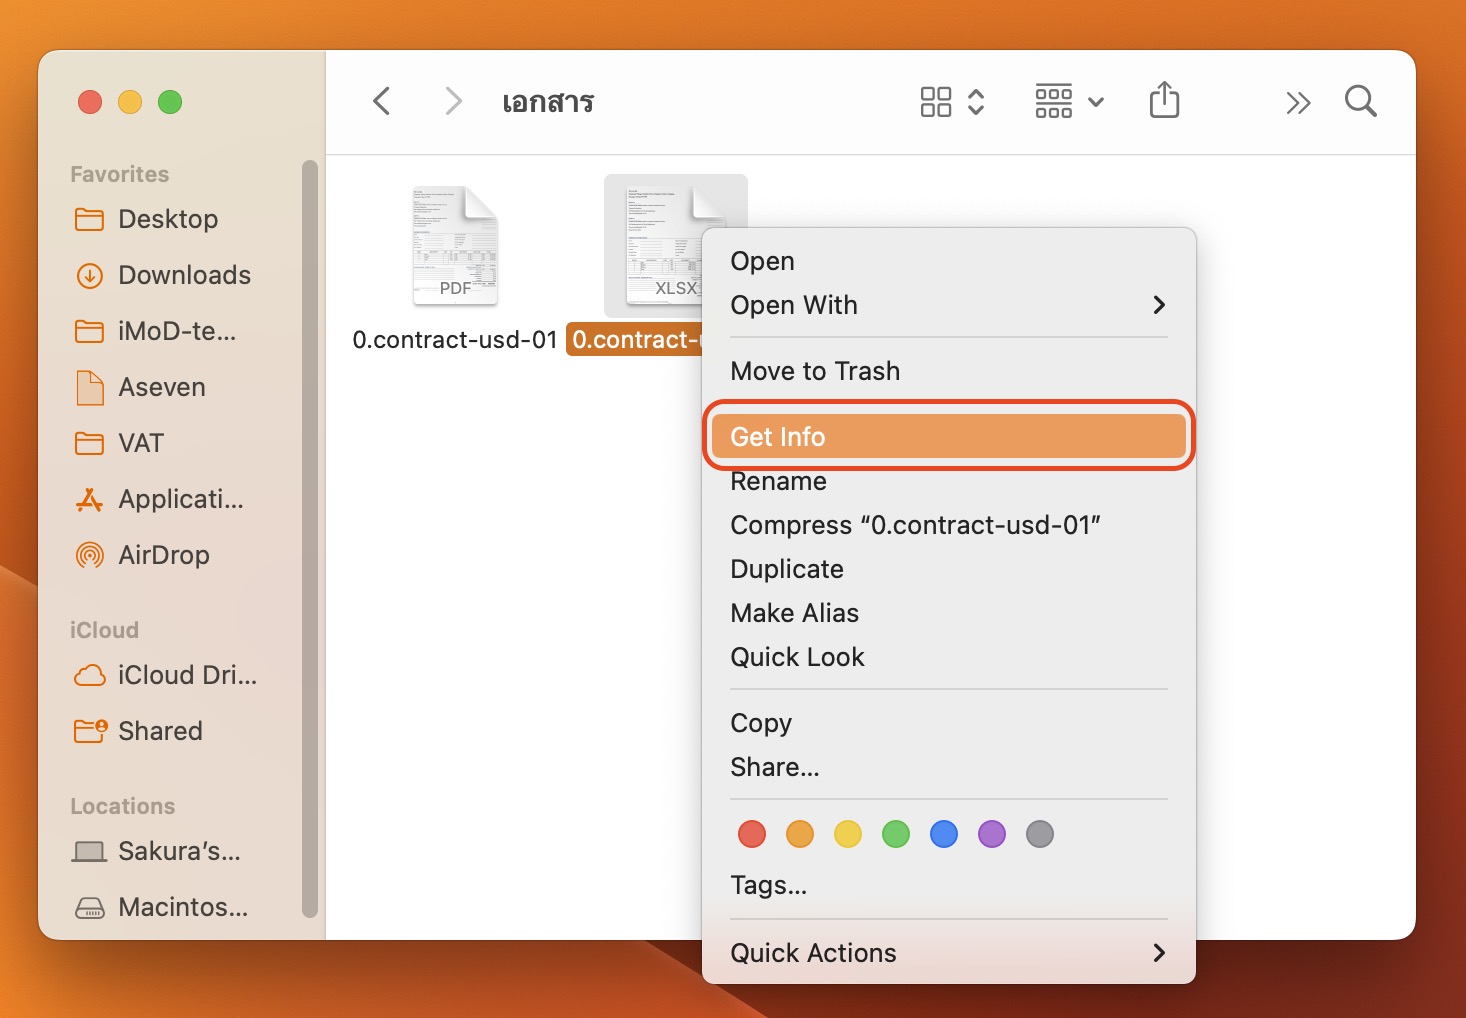Apply the red tag color
Viewport: 1466px width, 1018px height.
[752, 834]
